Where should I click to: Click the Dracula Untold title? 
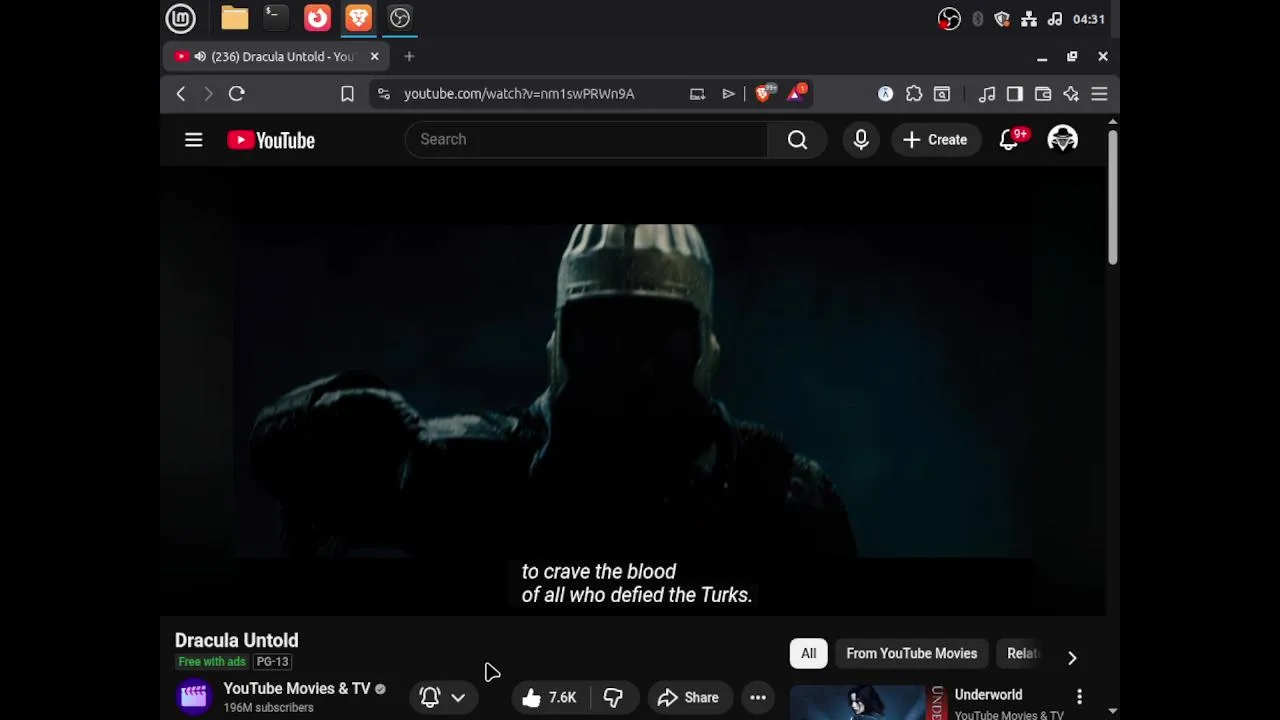[x=237, y=640]
